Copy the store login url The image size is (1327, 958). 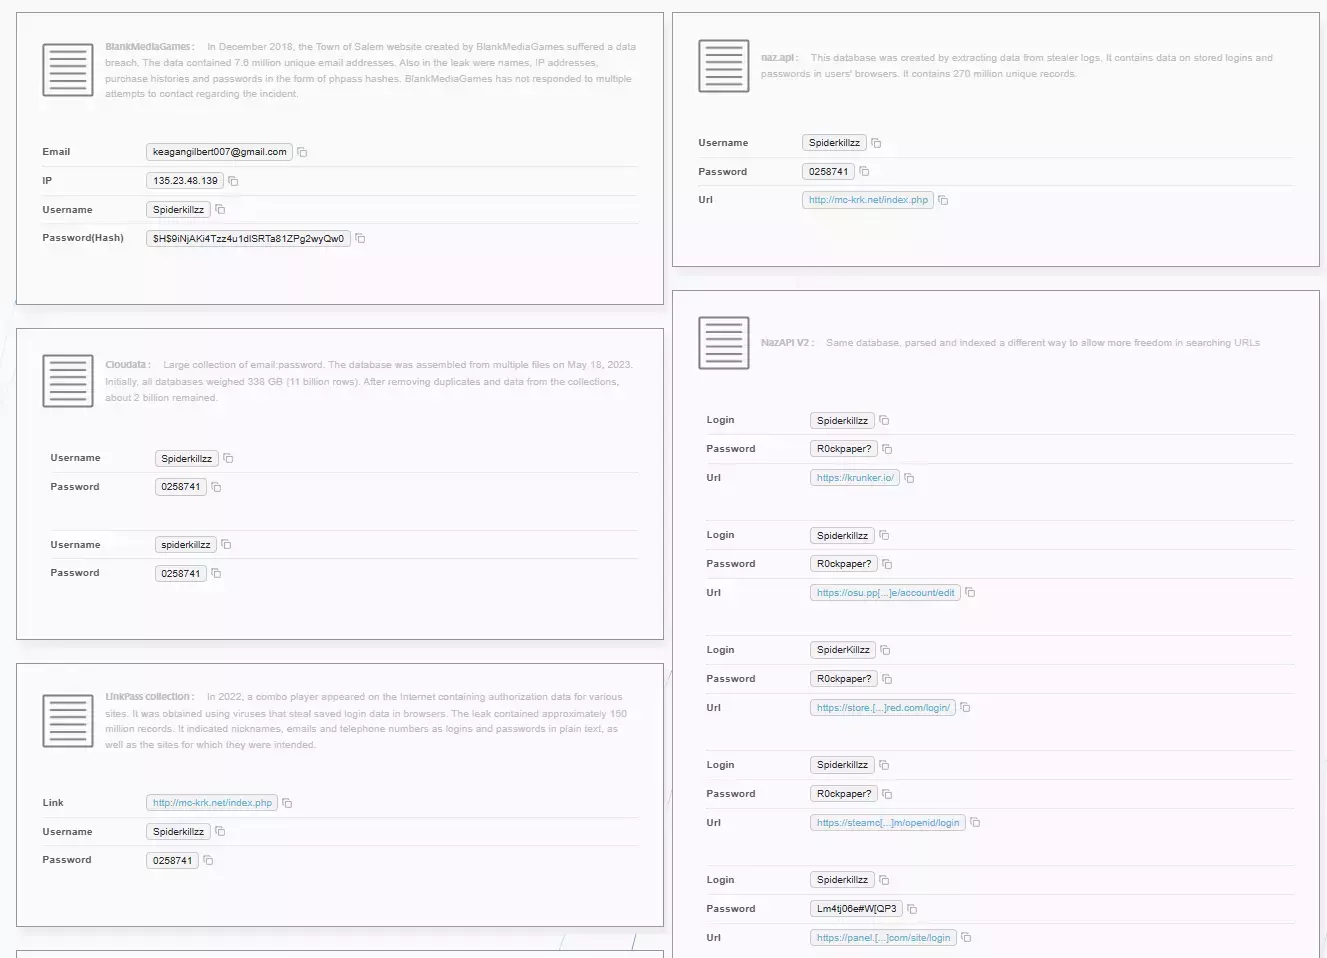point(965,708)
